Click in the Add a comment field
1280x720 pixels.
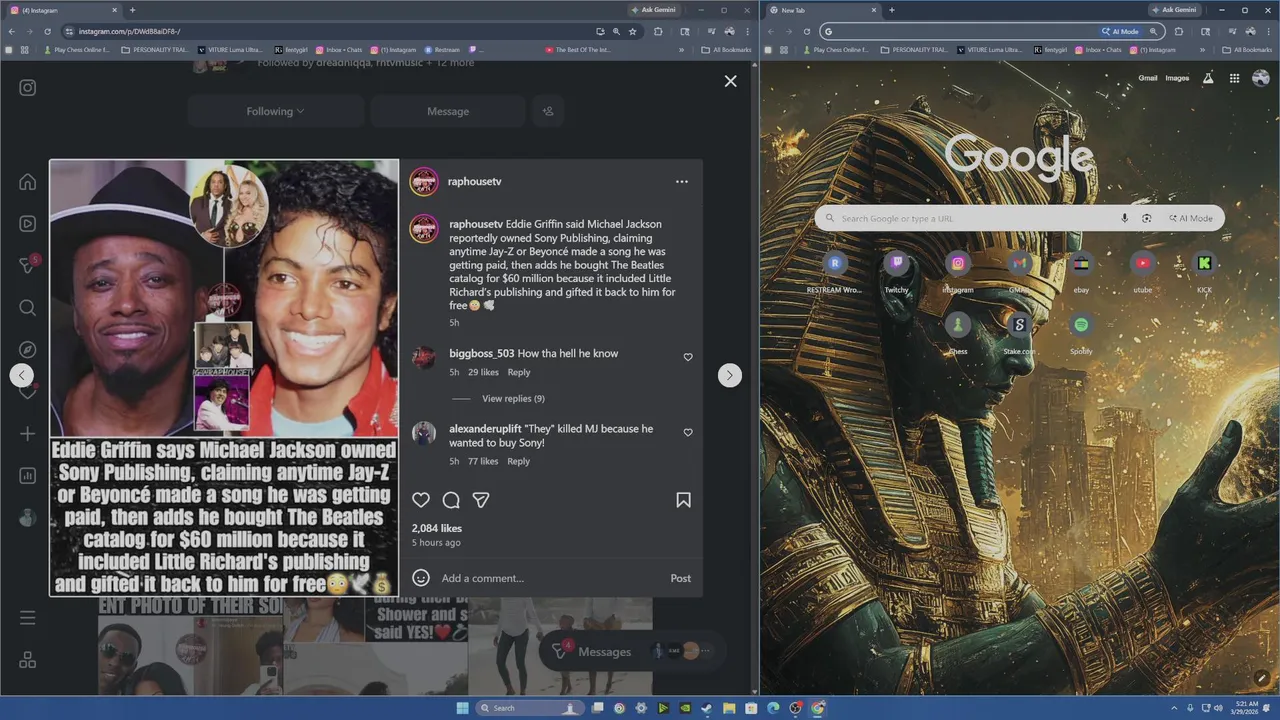pyautogui.click(x=550, y=578)
